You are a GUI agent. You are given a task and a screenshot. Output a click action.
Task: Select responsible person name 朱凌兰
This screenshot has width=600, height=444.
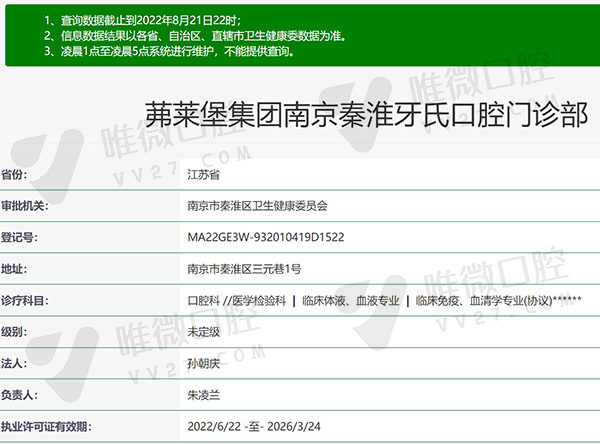(x=204, y=395)
